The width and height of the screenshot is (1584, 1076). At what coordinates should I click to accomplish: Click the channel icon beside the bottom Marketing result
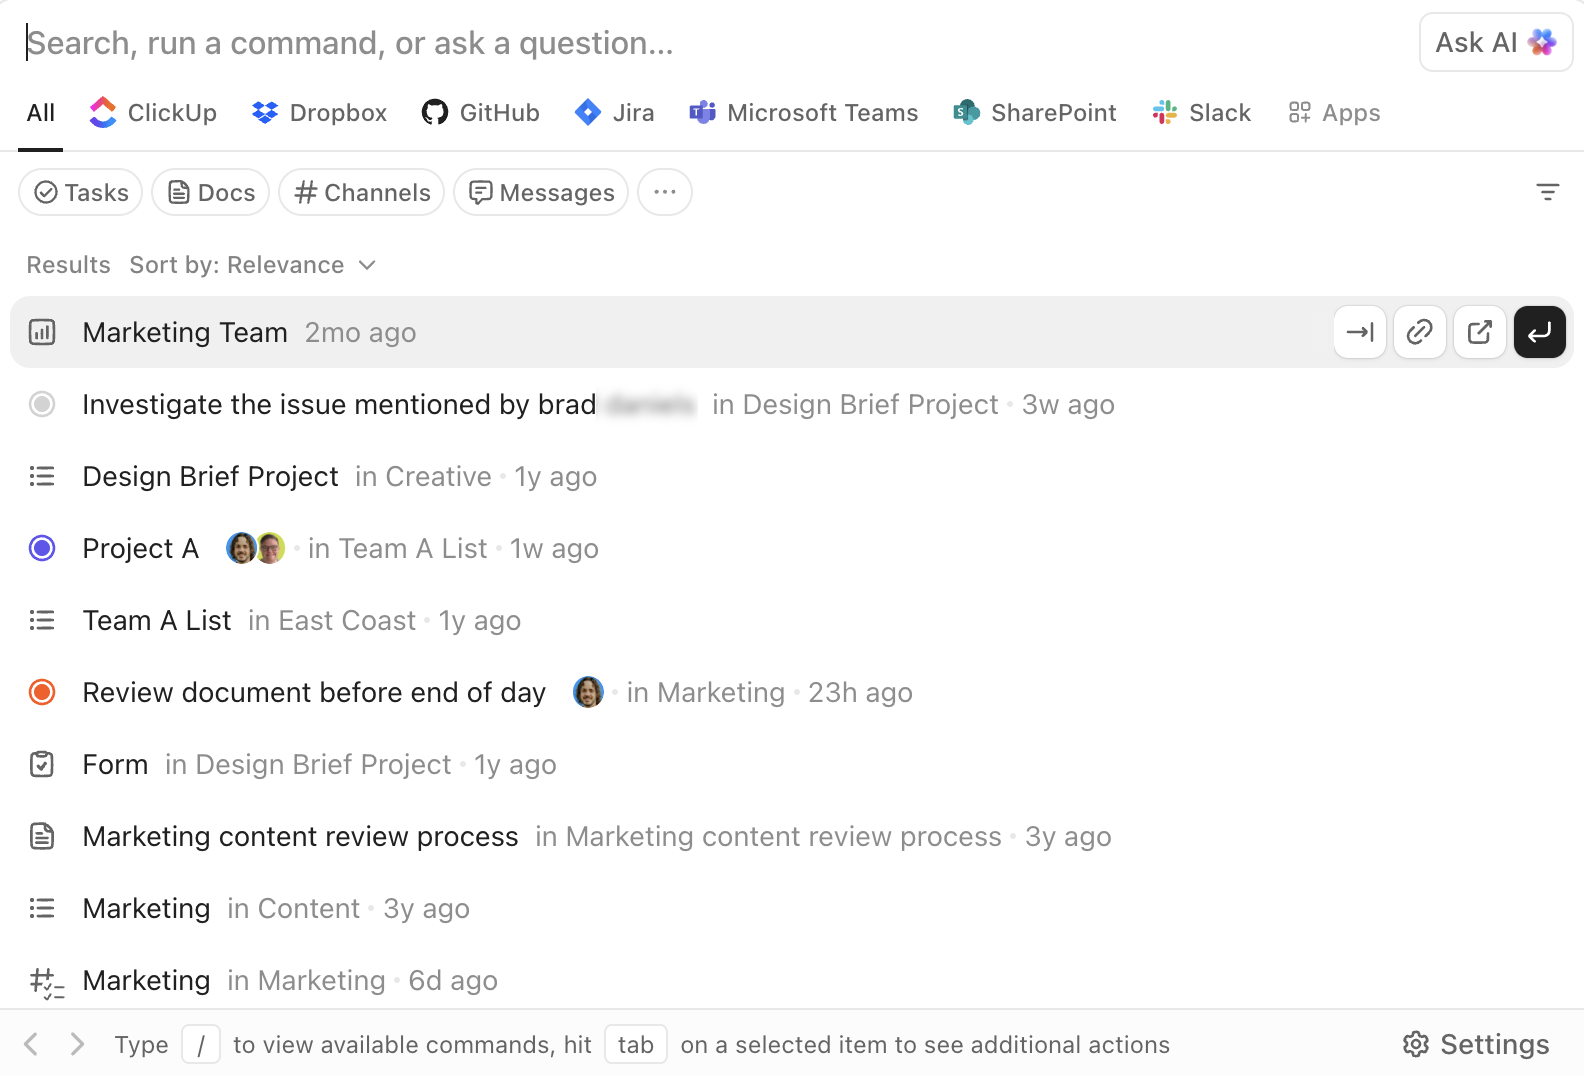[x=45, y=980]
